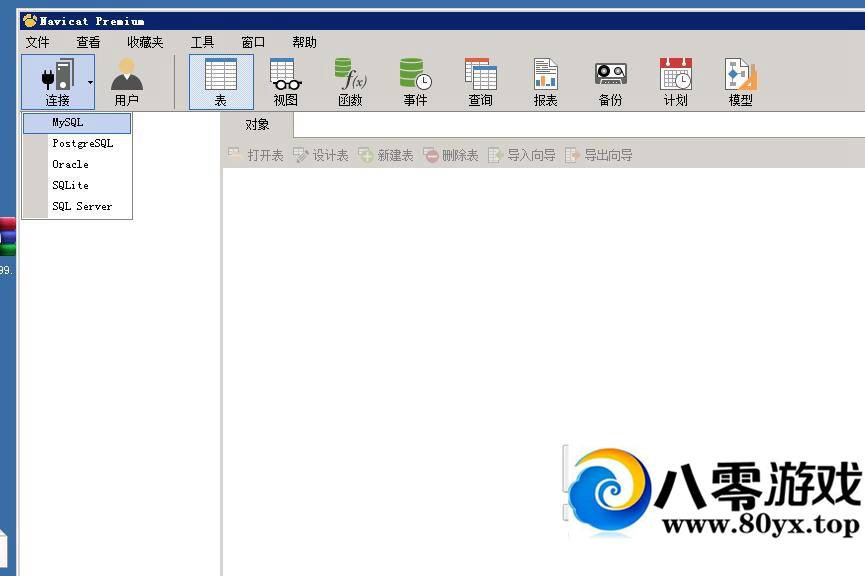Click the 导出向导 (Export Wizard) button
865x576 pixels.
(x=599, y=155)
